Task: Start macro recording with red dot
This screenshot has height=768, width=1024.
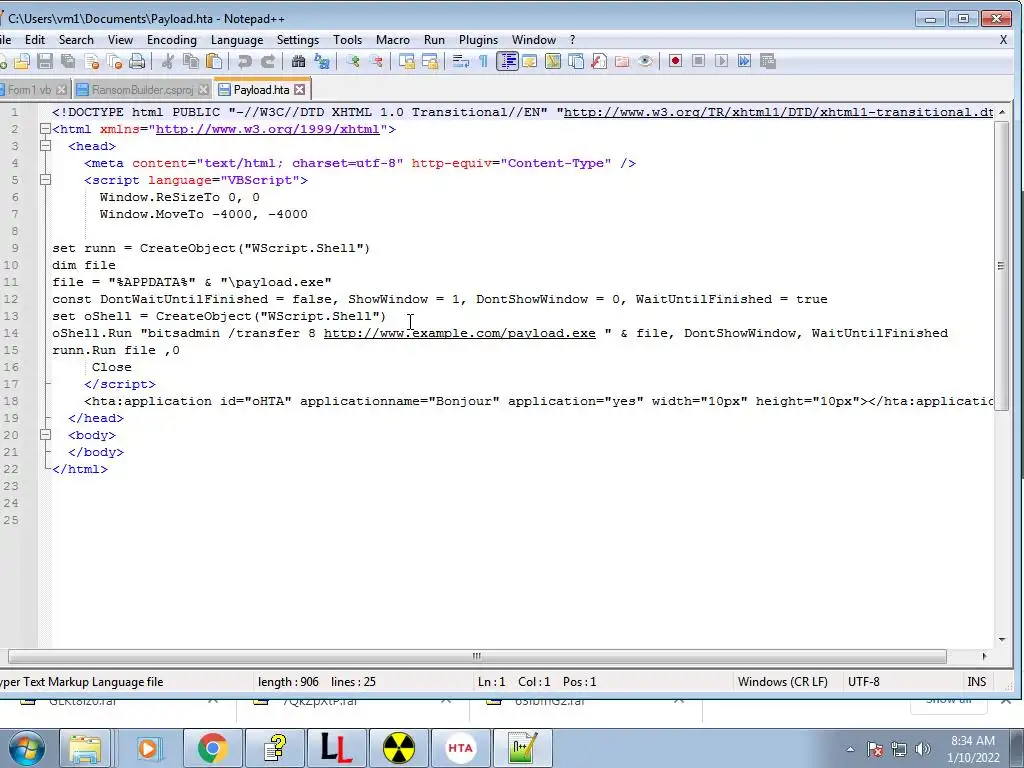Action: click(x=675, y=61)
